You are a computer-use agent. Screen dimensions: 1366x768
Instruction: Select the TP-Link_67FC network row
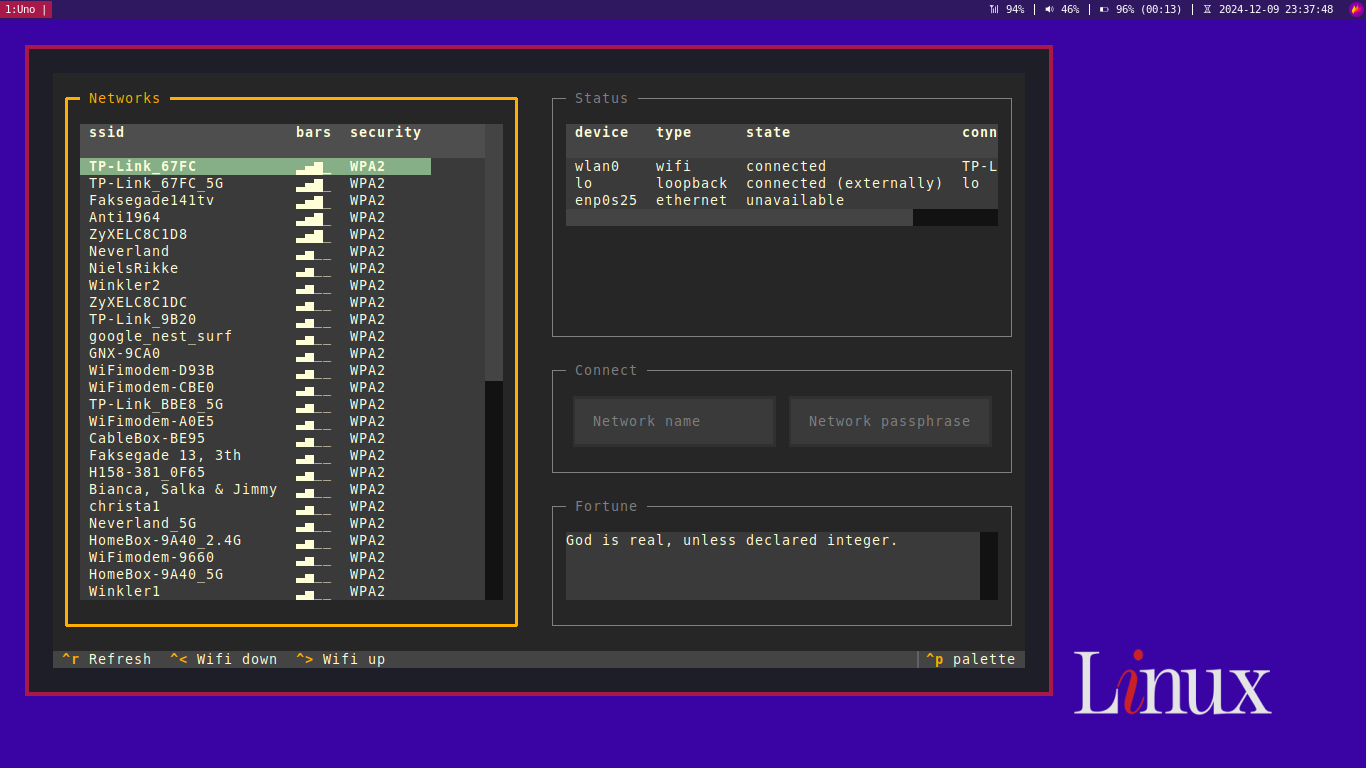point(255,166)
